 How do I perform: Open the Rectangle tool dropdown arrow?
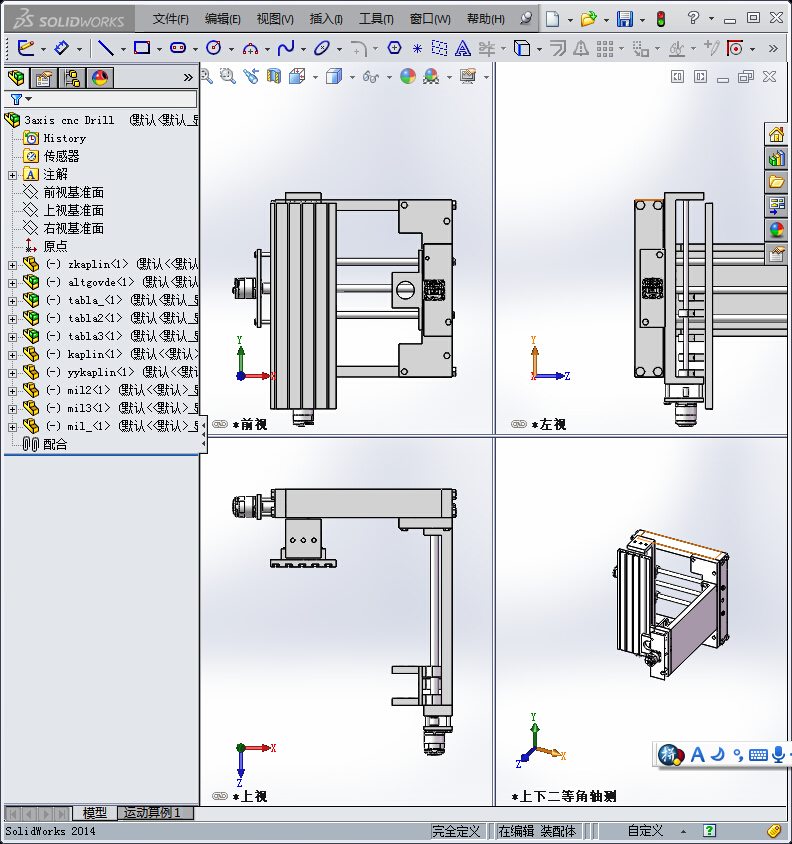(x=159, y=50)
